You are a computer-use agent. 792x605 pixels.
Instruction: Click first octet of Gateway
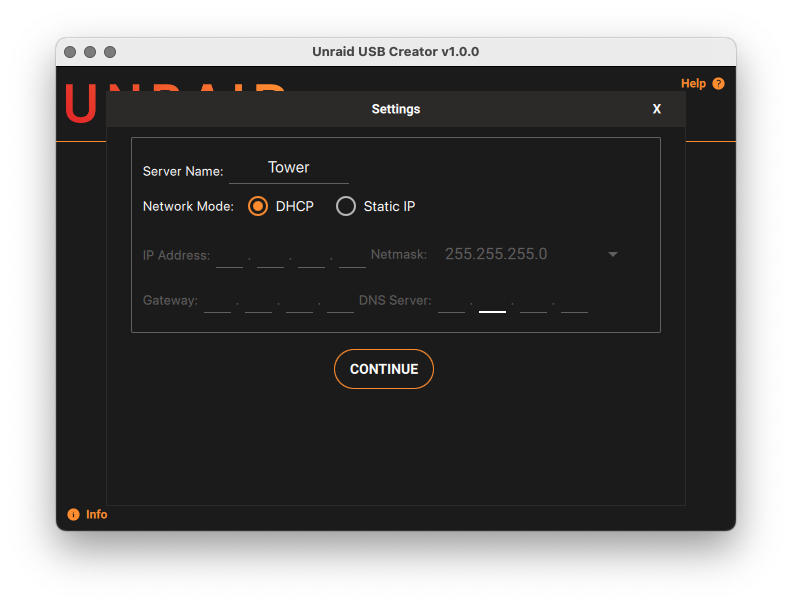217,302
